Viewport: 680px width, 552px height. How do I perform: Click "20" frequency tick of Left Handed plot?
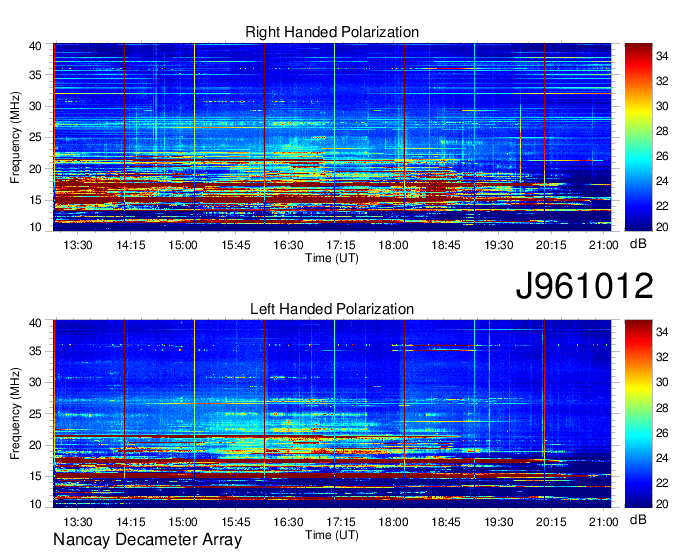coord(35,445)
